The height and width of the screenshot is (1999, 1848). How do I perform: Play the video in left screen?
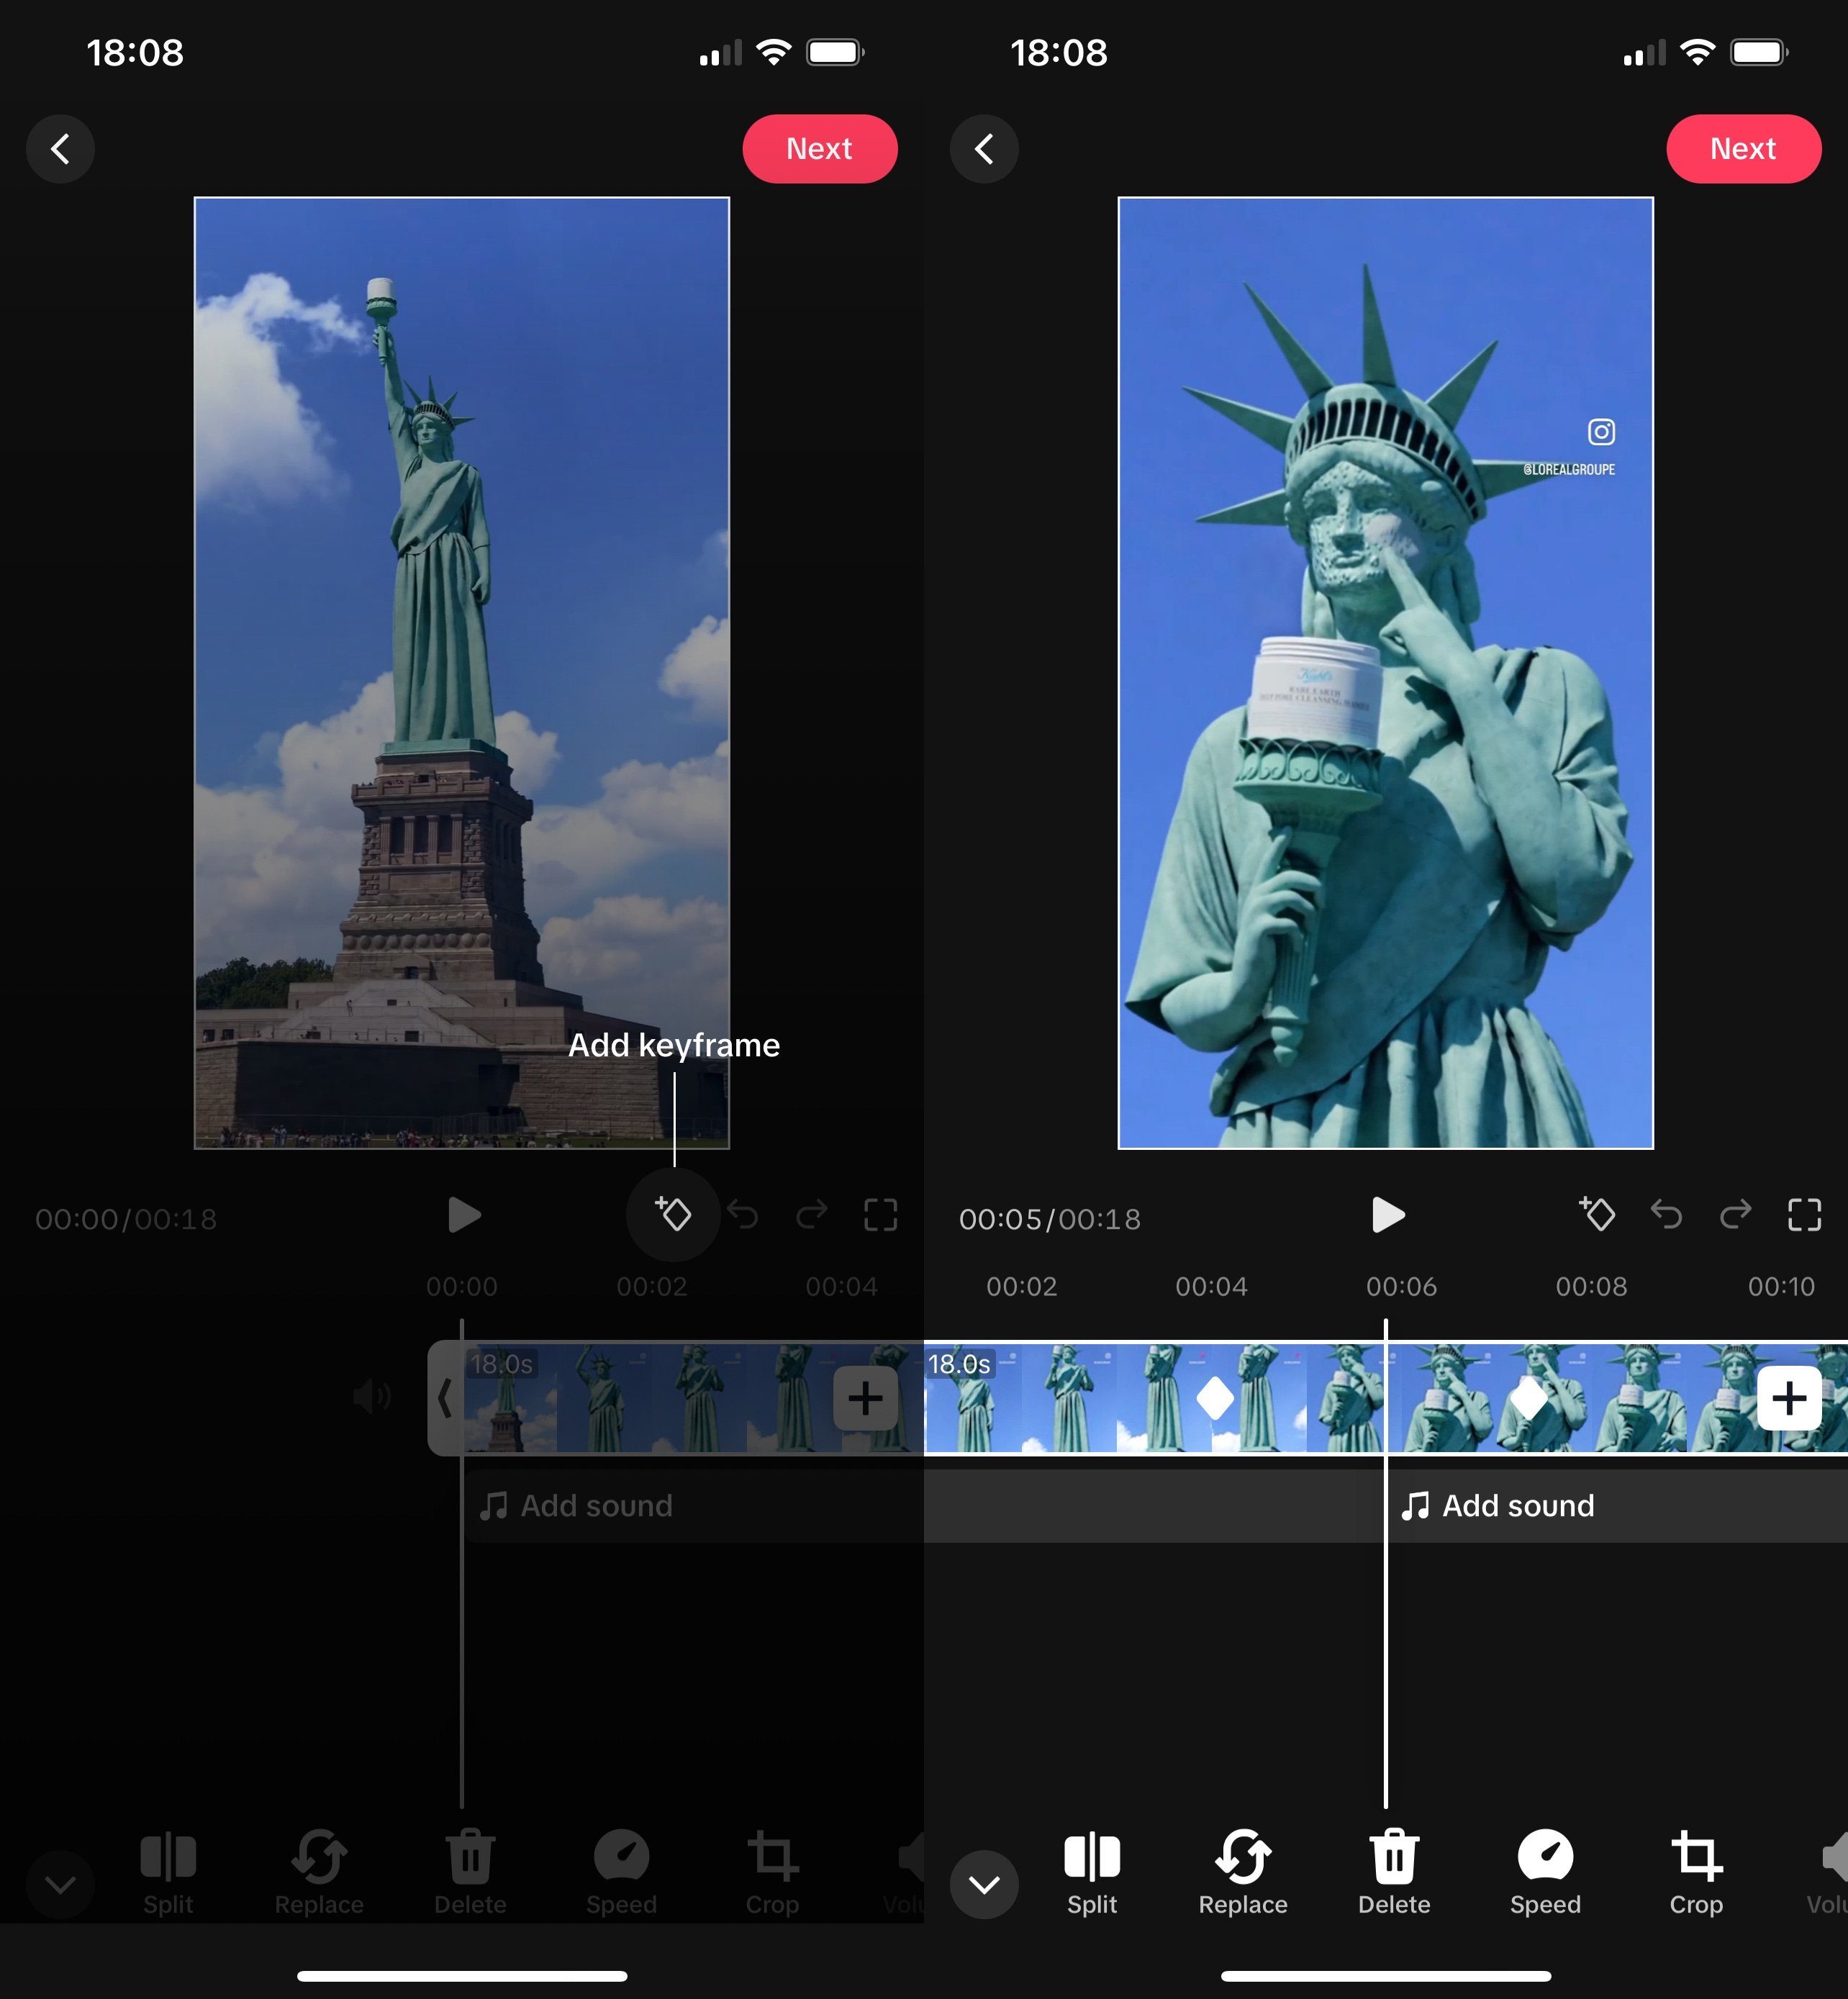pos(464,1215)
